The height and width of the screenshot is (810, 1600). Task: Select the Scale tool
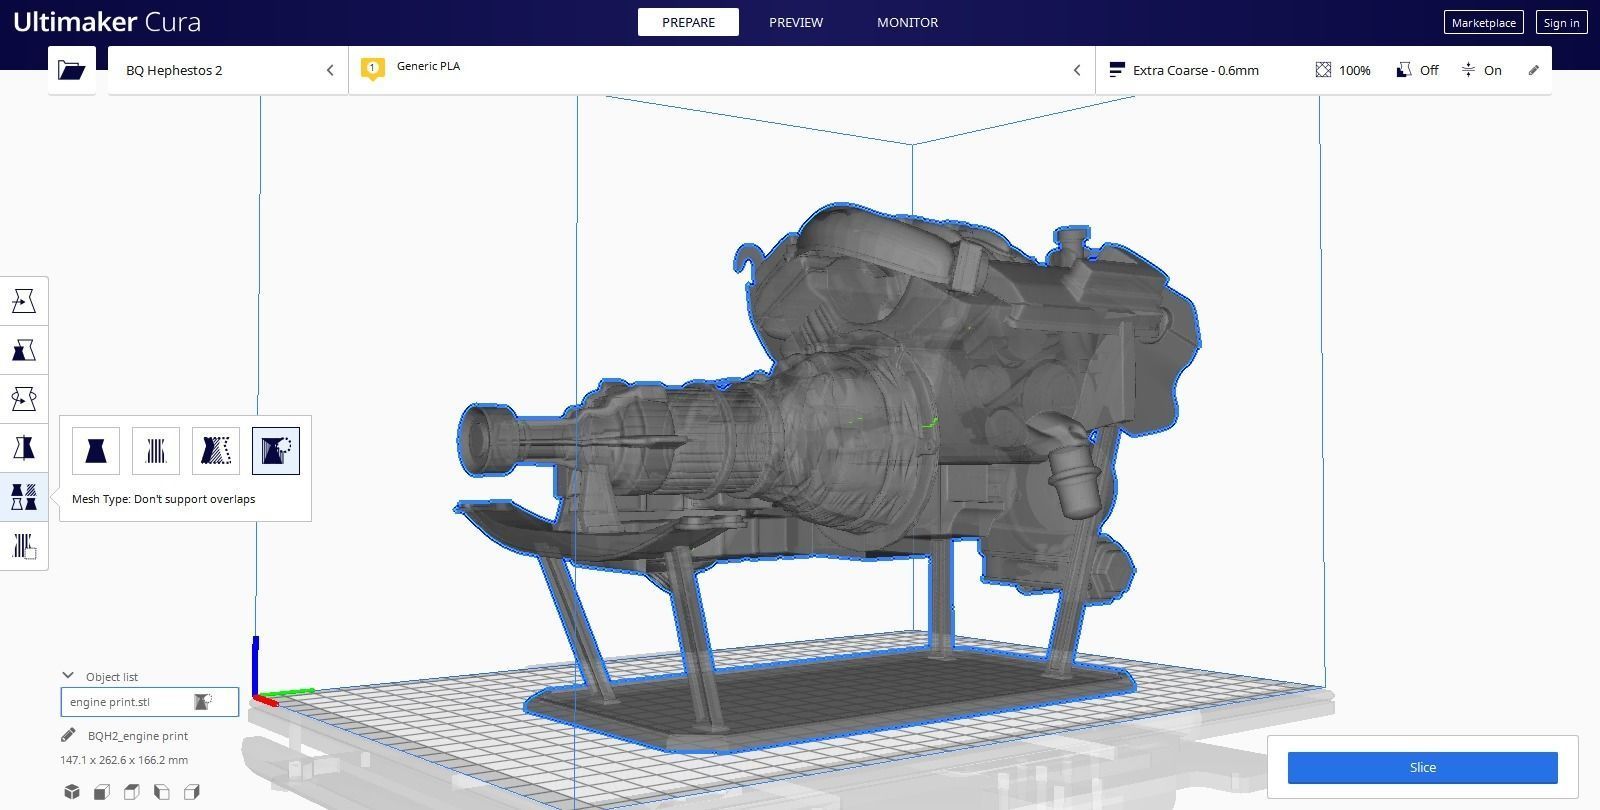[x=24, y=350]
